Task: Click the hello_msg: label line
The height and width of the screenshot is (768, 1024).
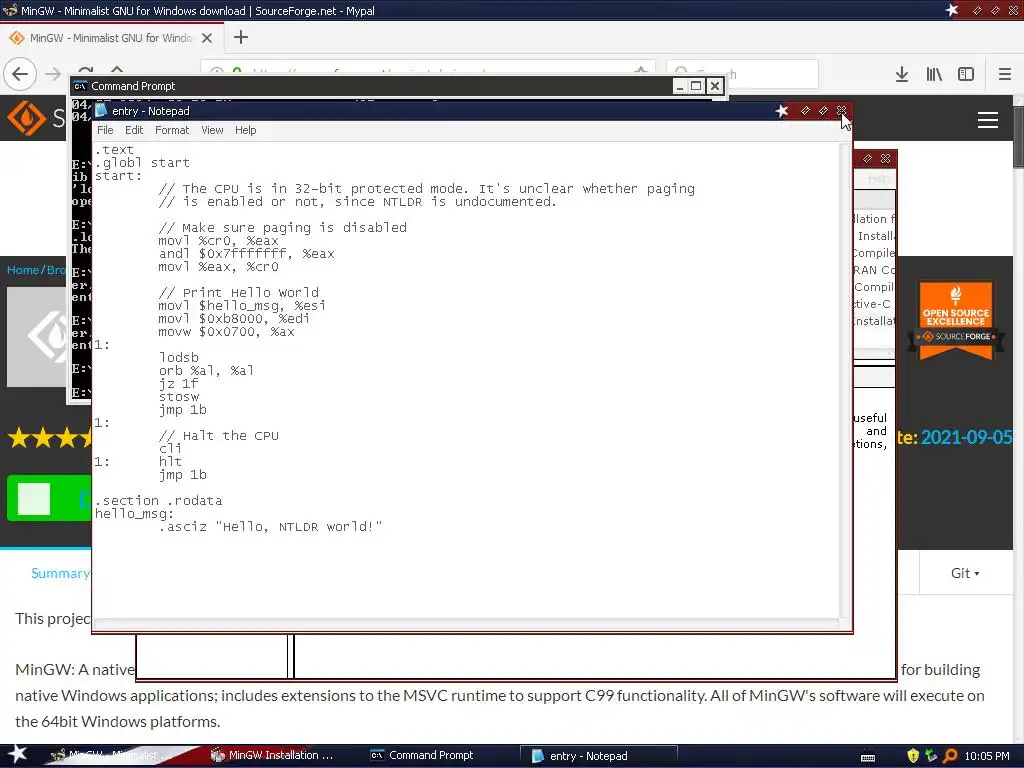Action: tap(135, 514)
